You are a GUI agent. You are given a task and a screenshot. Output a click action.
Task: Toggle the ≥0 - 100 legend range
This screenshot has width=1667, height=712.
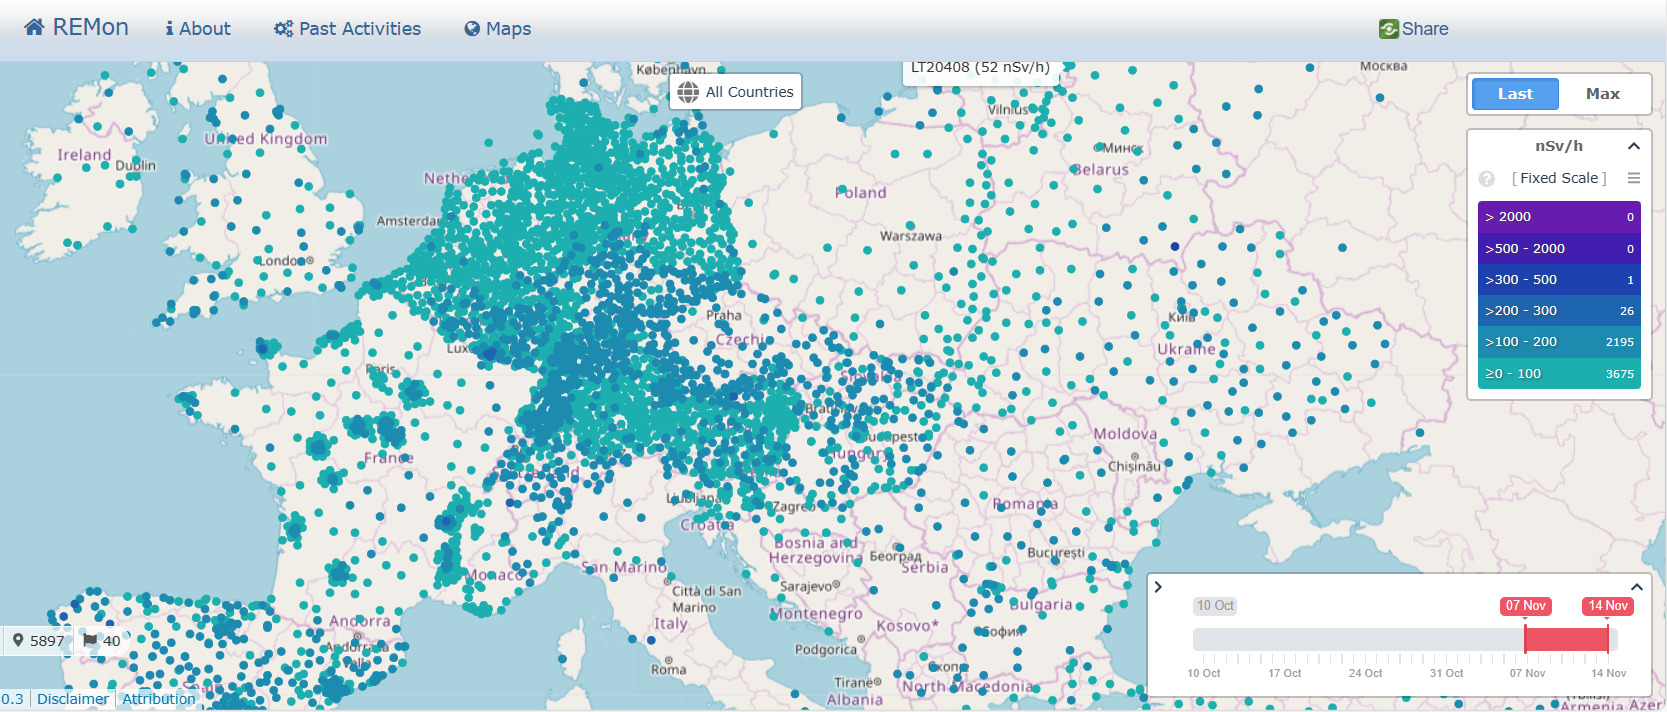tap(1559, 373)
